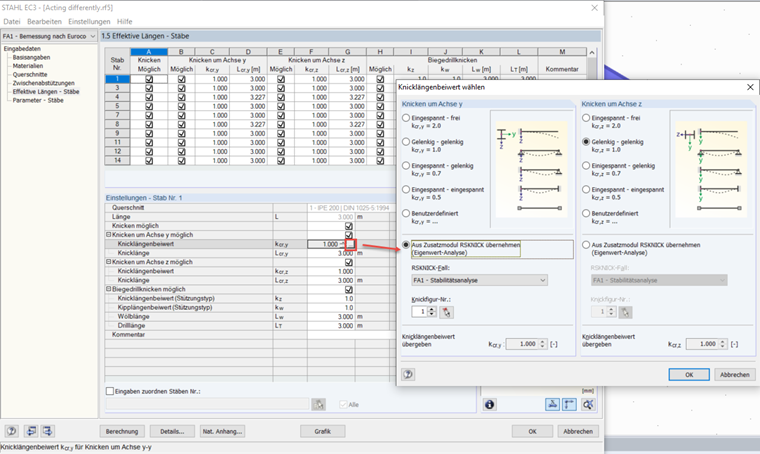Choose 'Eingespannt - eingespannt' for axis z
This screenshot has width=760, height=454.
click(x=586, y=189)
